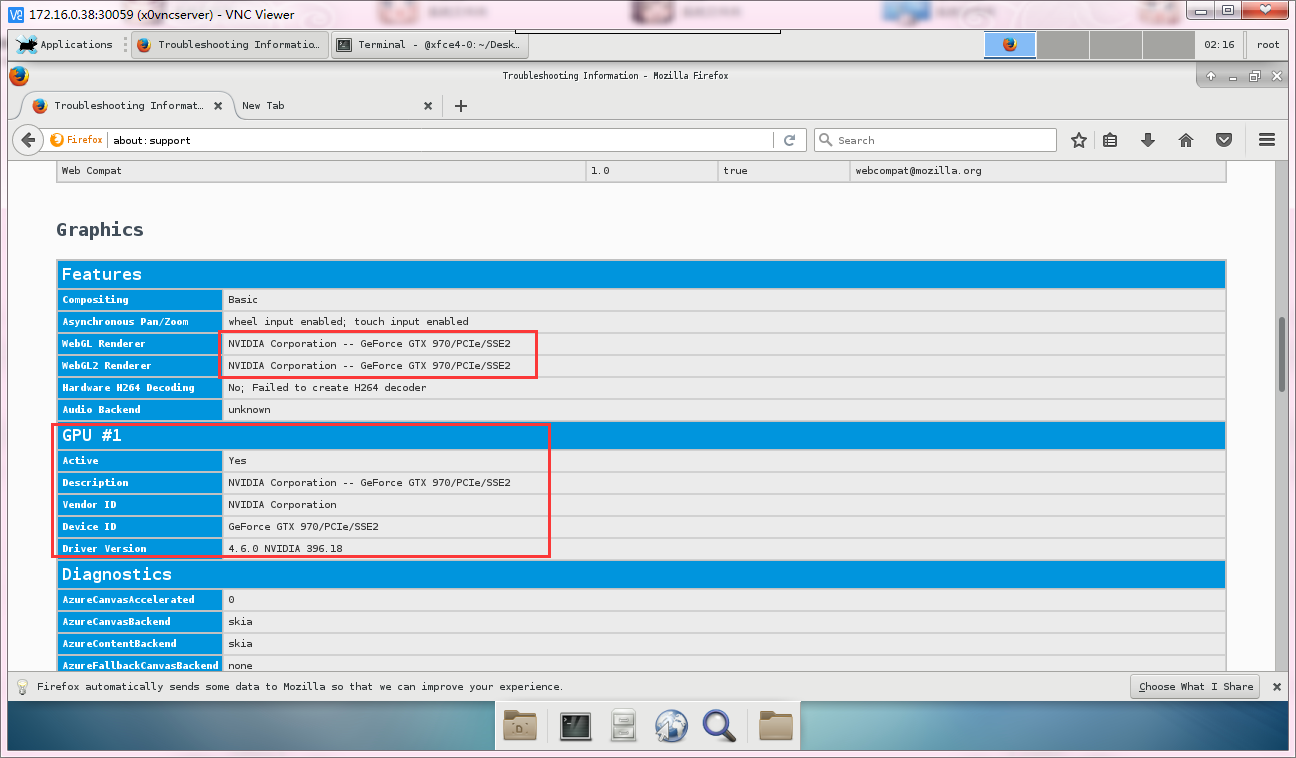1296x758 pixels.
Task: Select the Graphics section heading
Action: point(100,229)
